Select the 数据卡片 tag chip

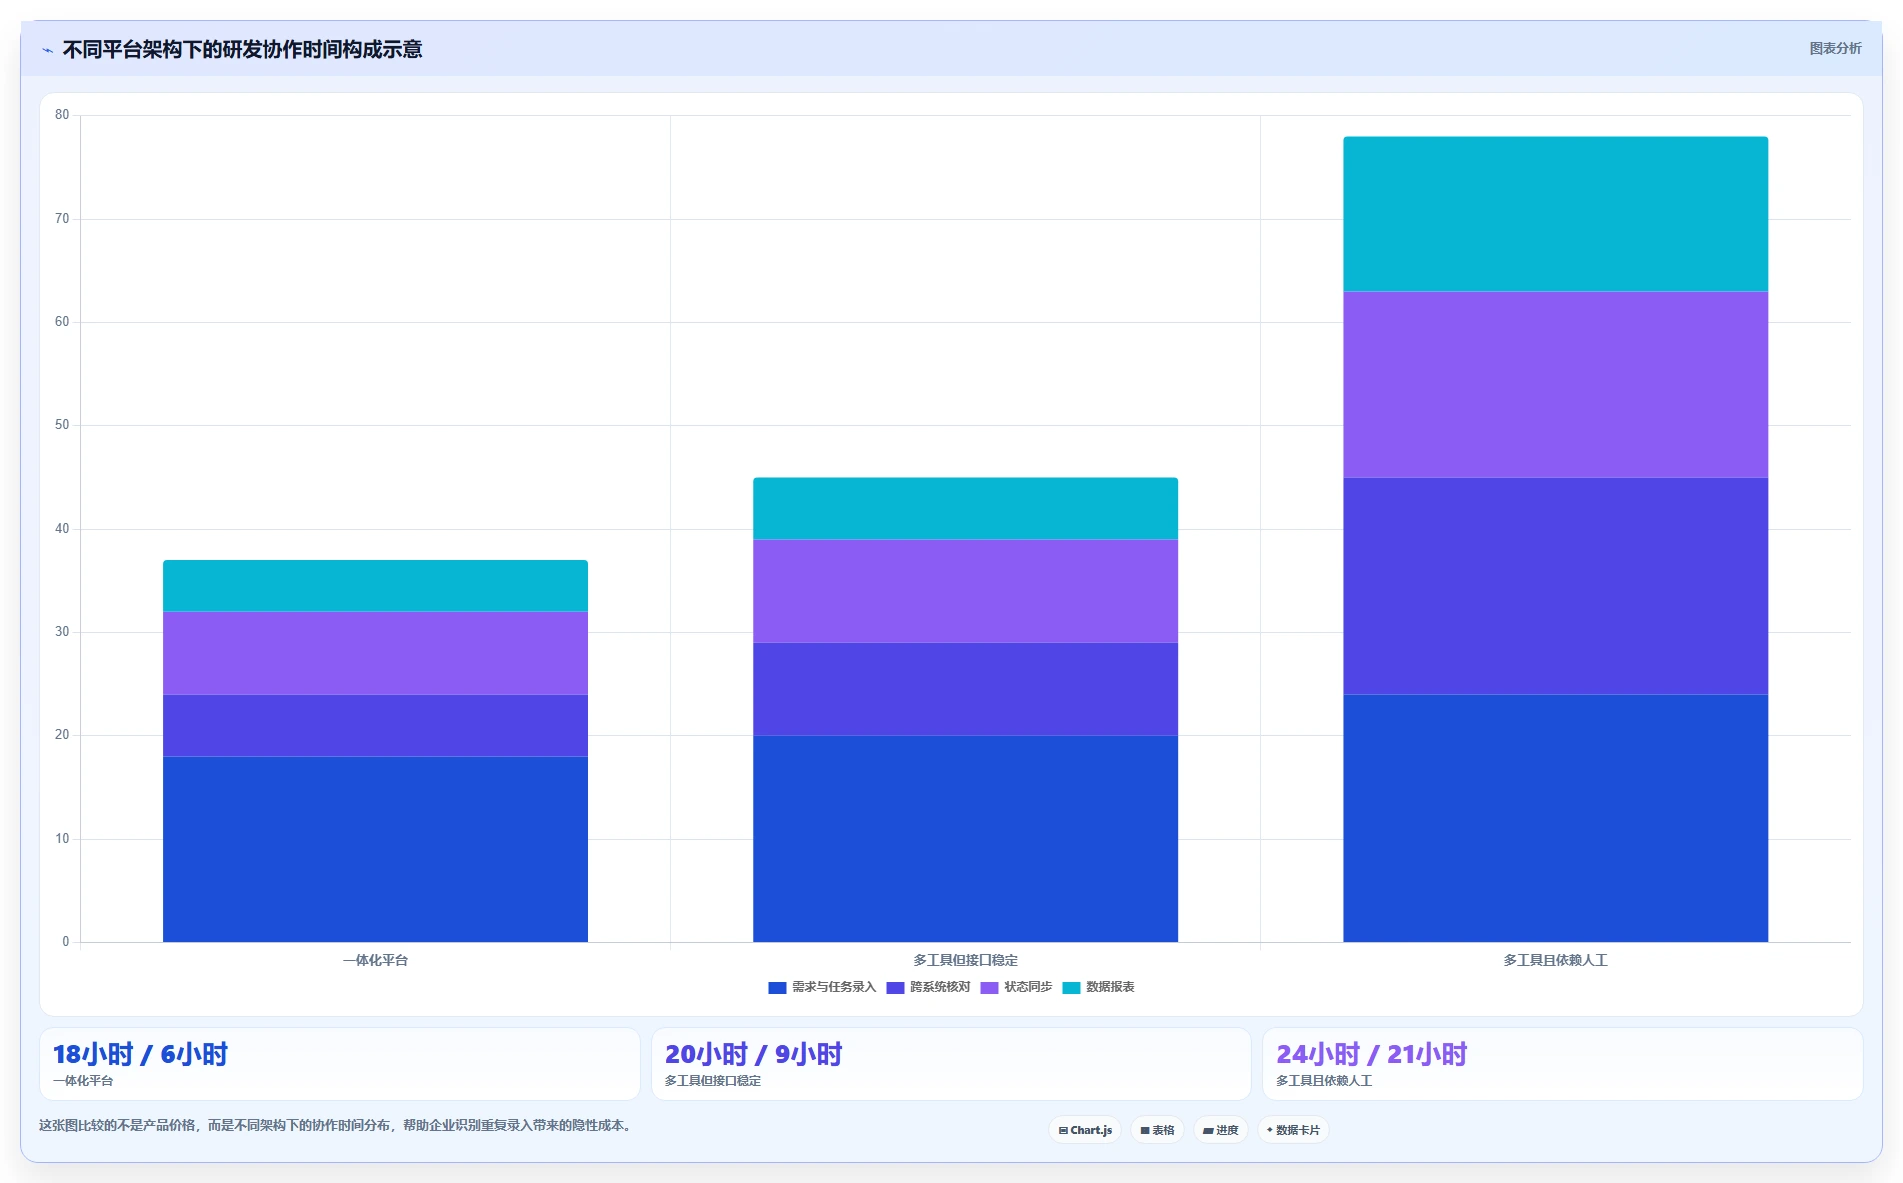tap(1293, 1130)
